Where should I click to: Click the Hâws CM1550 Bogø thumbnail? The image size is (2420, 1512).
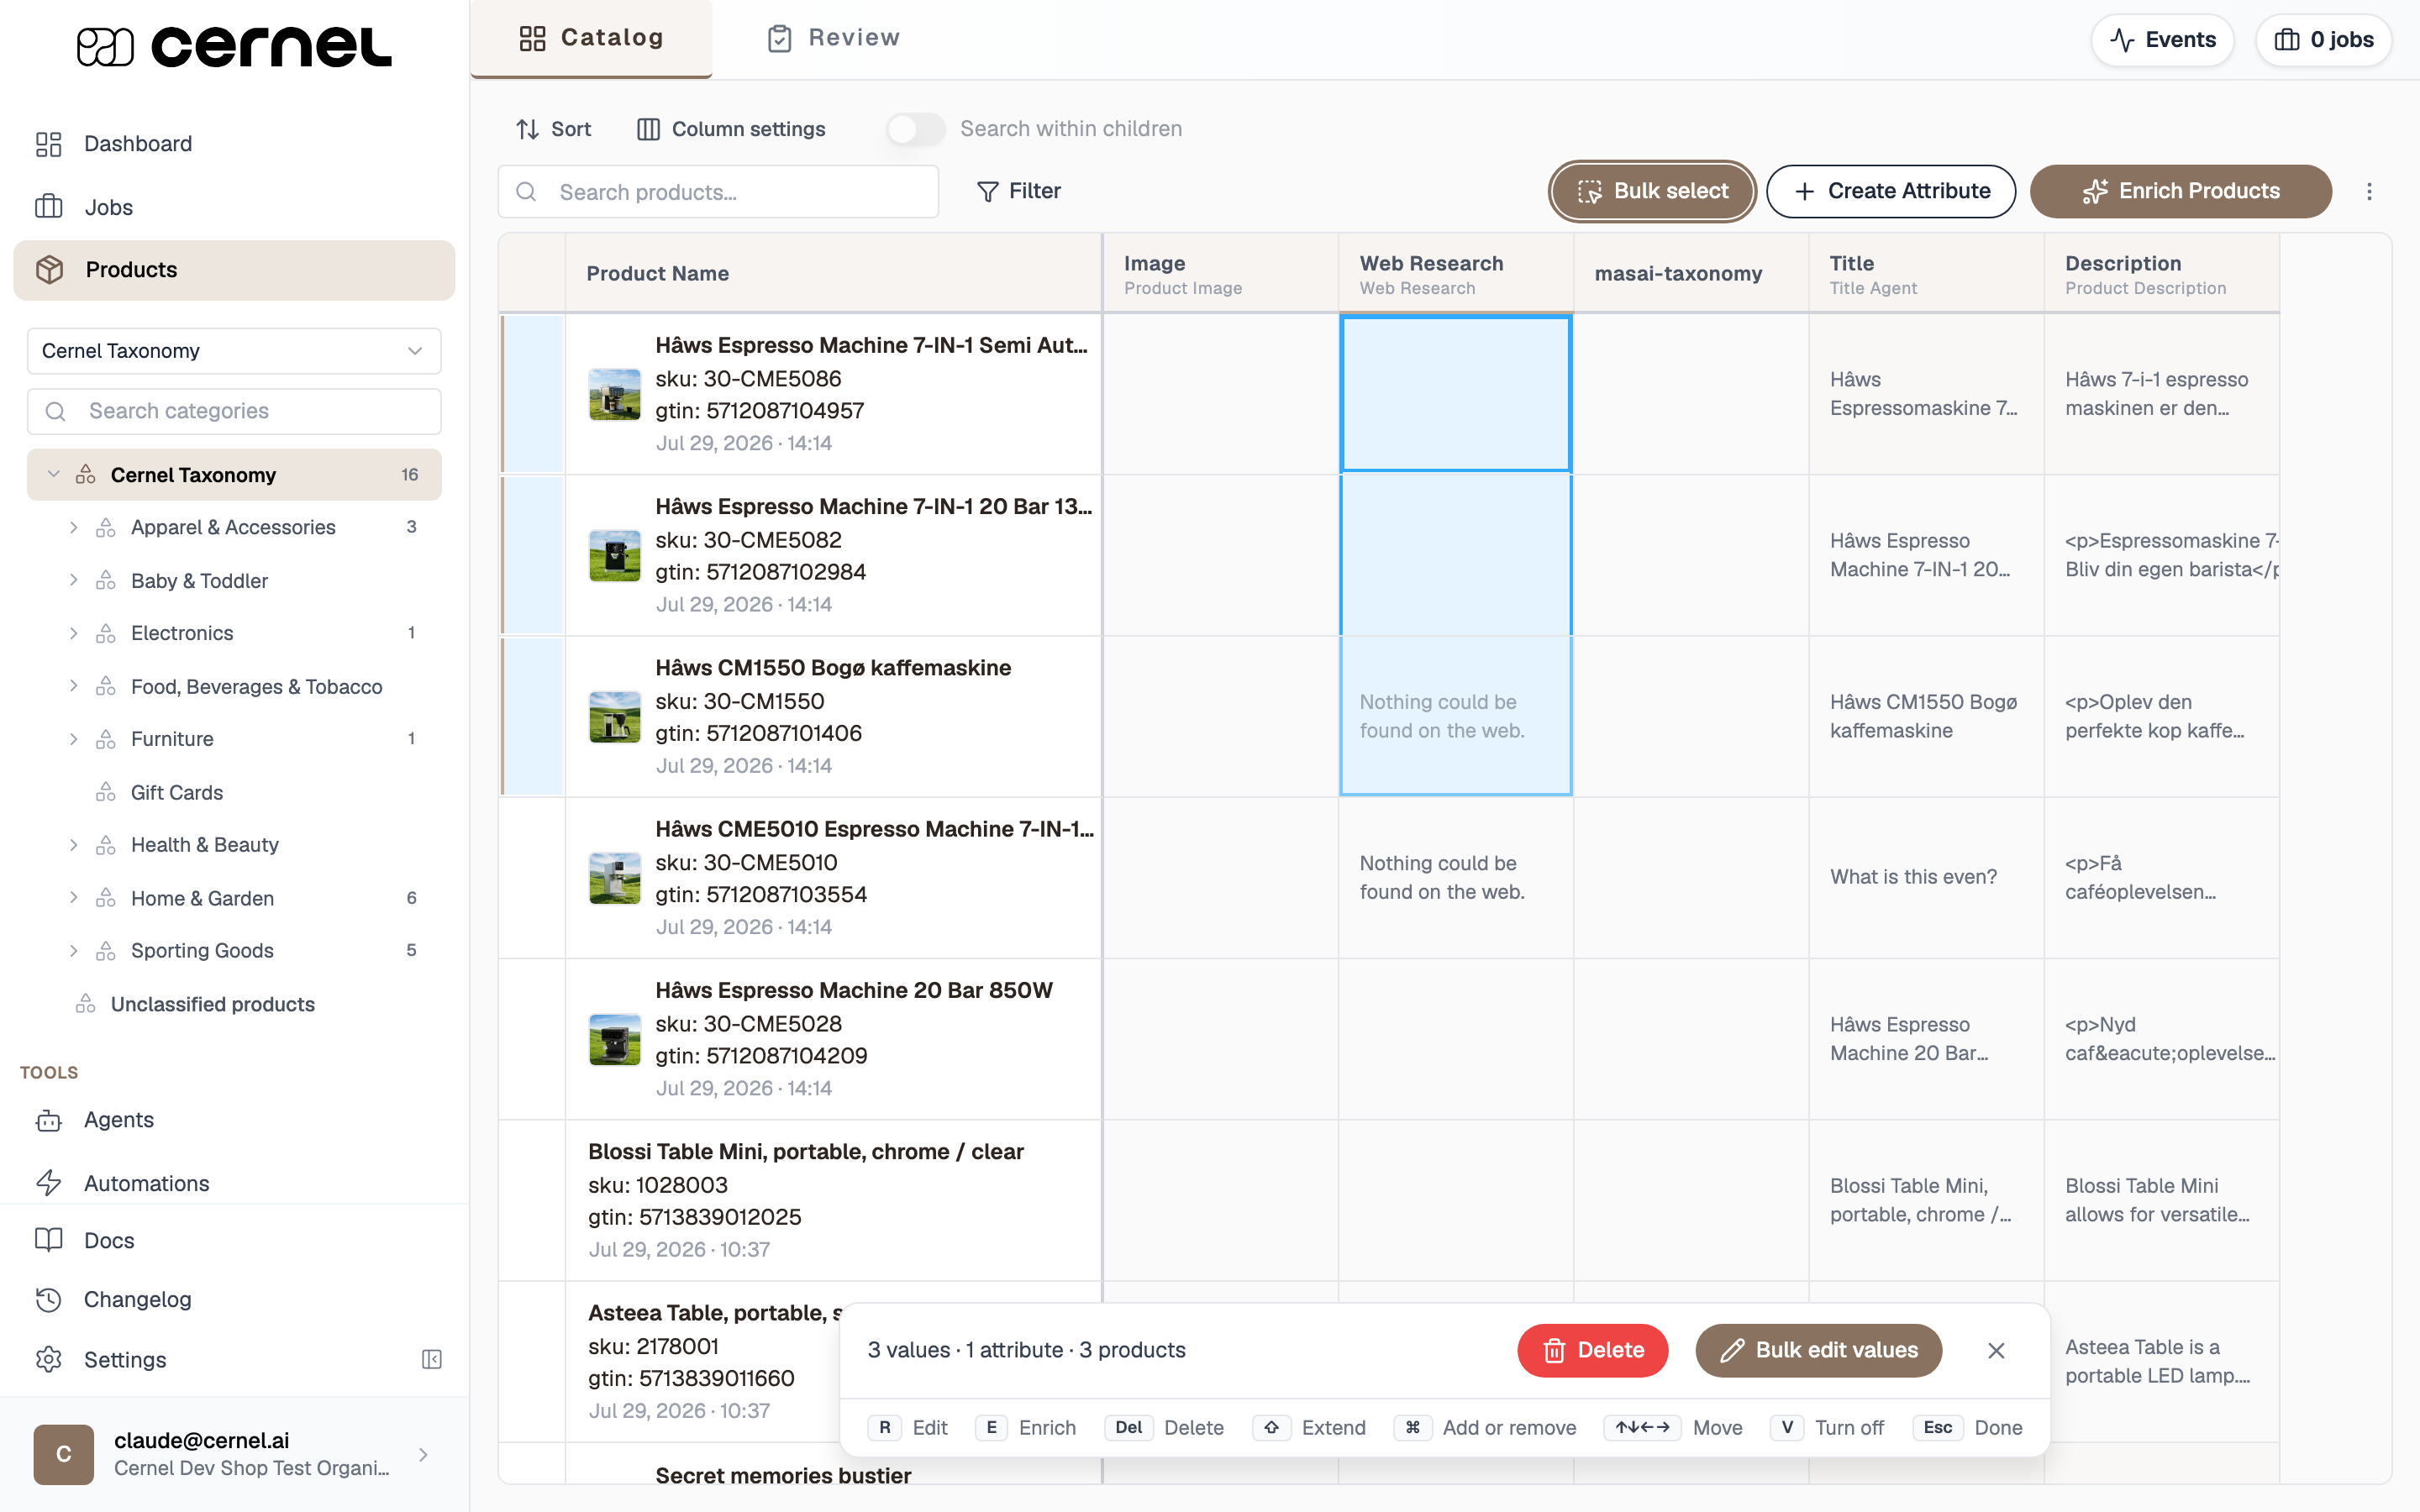[x=614, y=716]
